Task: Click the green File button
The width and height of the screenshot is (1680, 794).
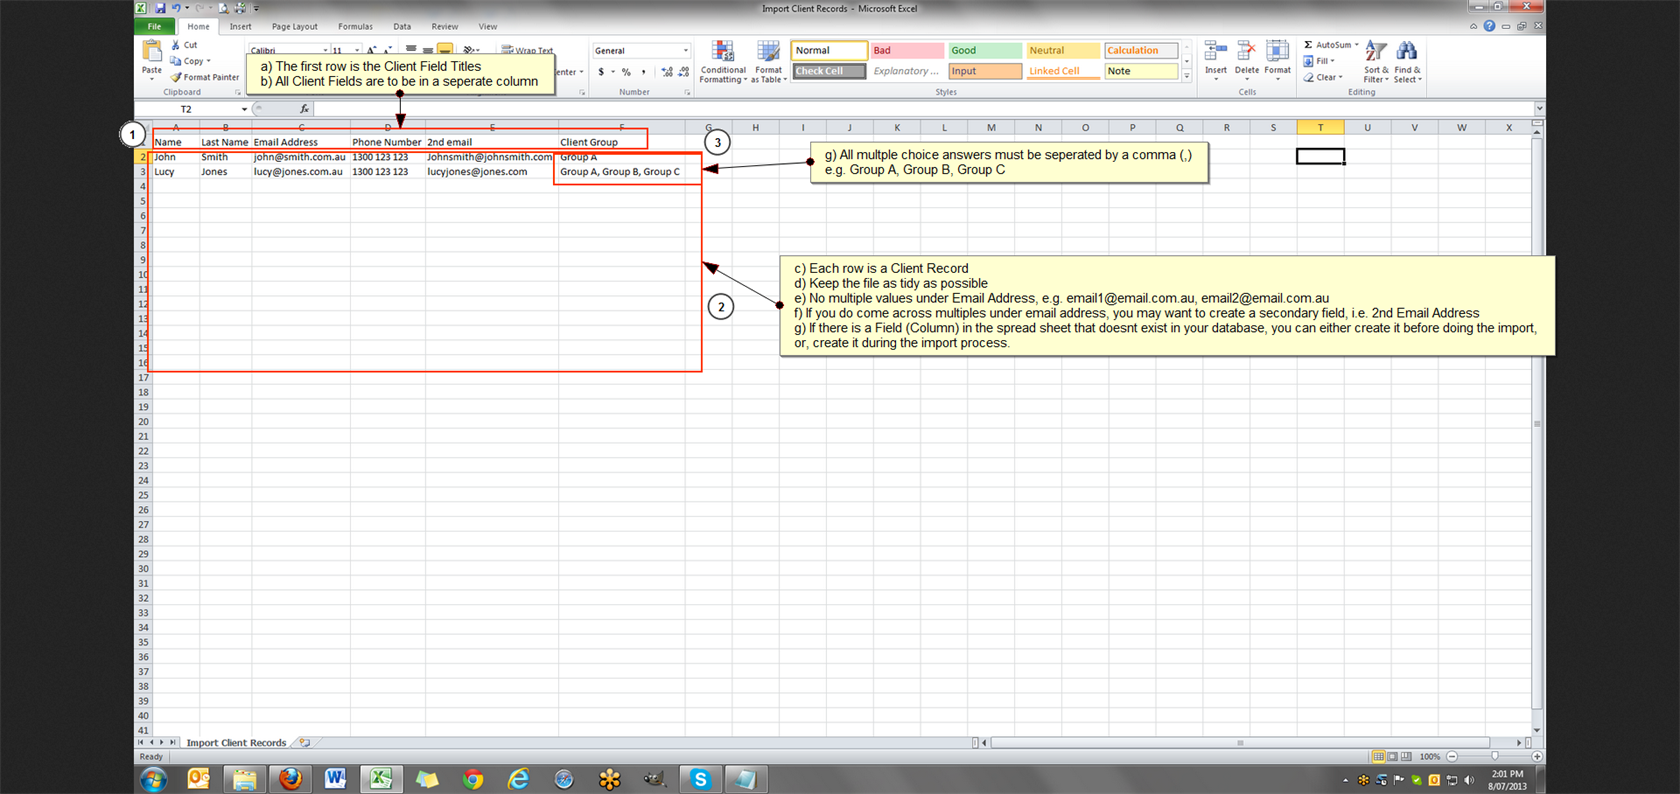Action: coord(155,27)
